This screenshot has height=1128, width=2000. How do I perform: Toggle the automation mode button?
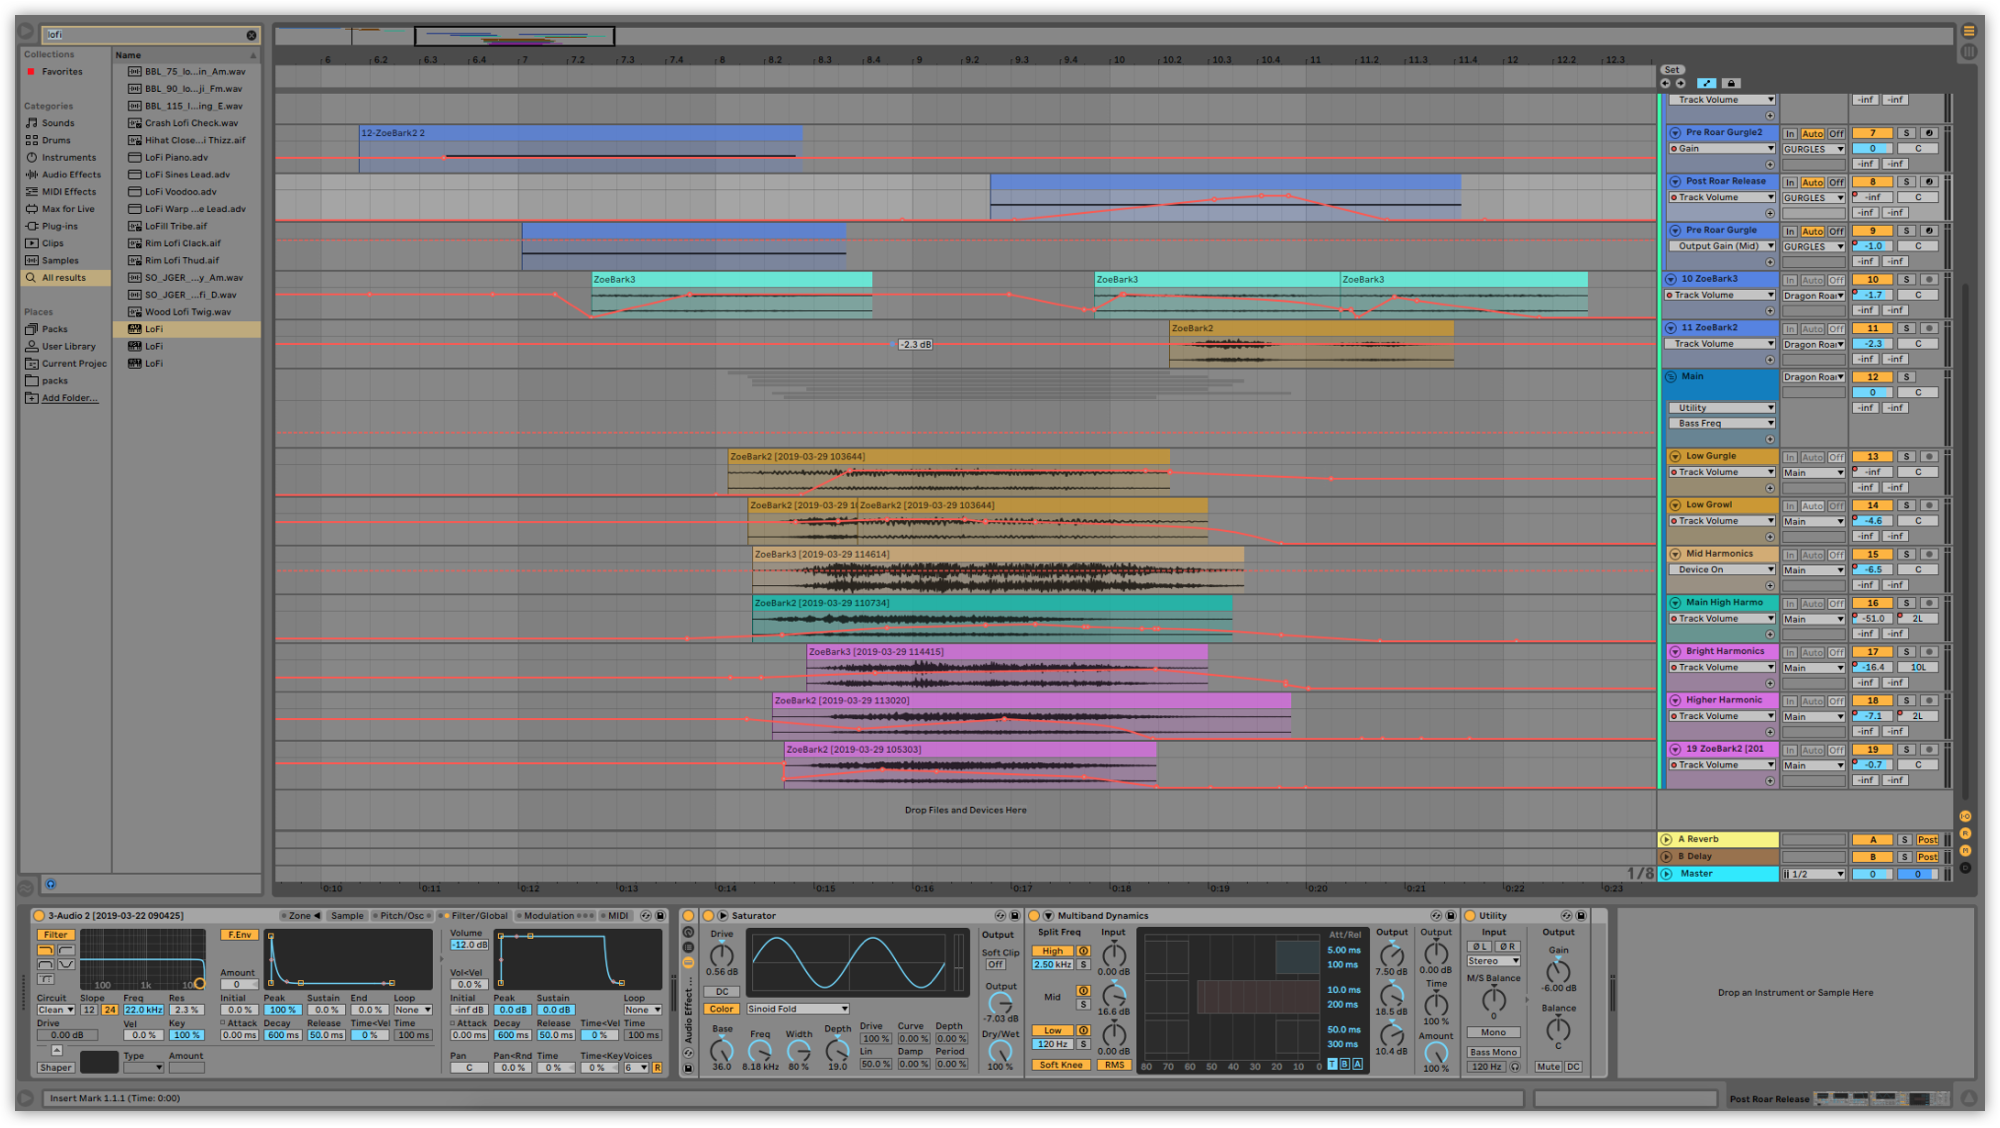click(1707, 83)
